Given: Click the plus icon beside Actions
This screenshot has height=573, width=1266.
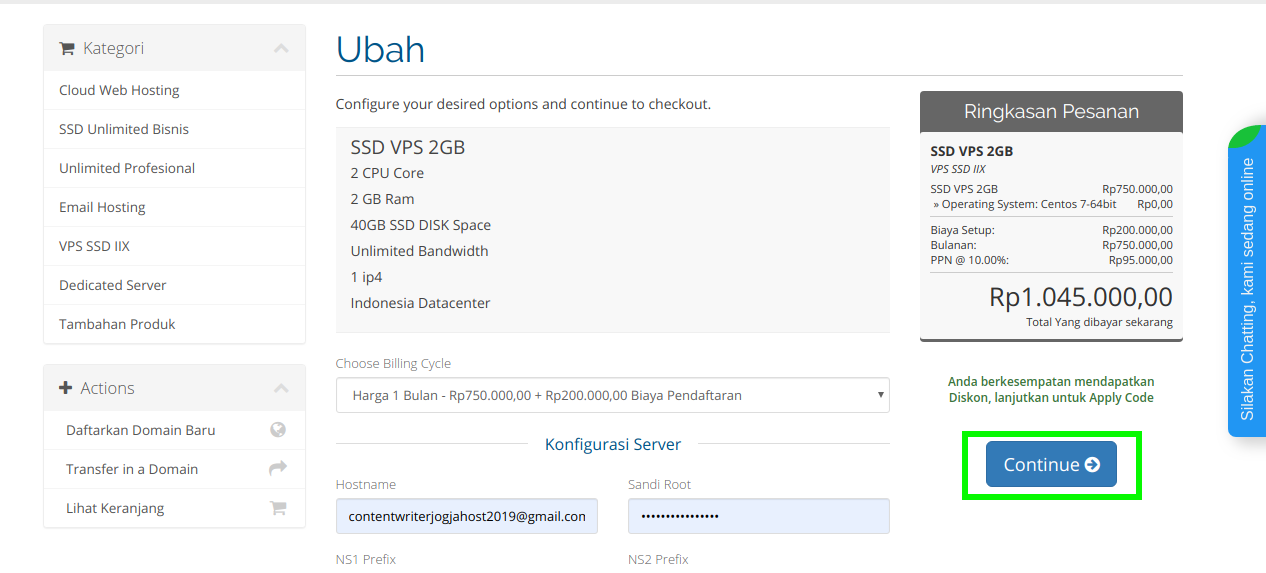Looking at the screenshot, I should (x=66, y=388).
